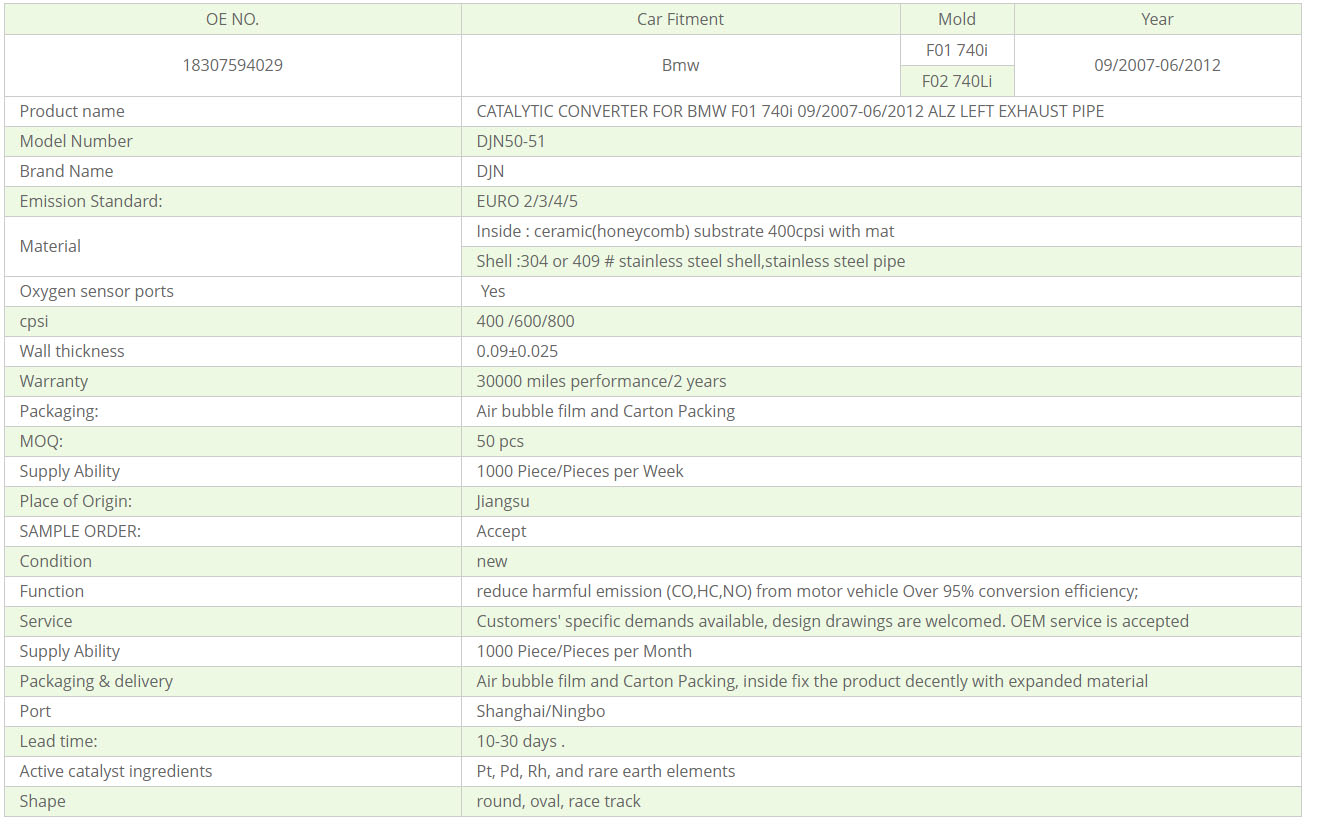Click the OE NO. column header

pos(232,19)
